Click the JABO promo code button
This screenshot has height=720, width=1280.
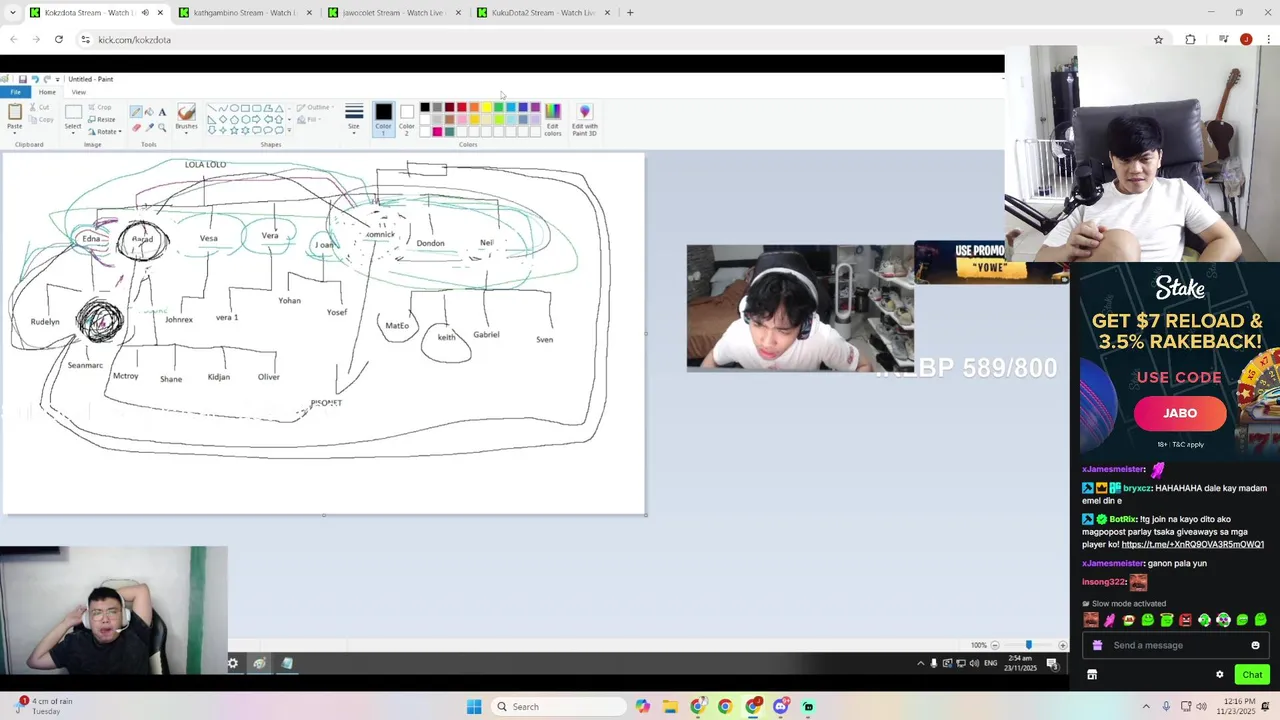[x=1180, y=413]
